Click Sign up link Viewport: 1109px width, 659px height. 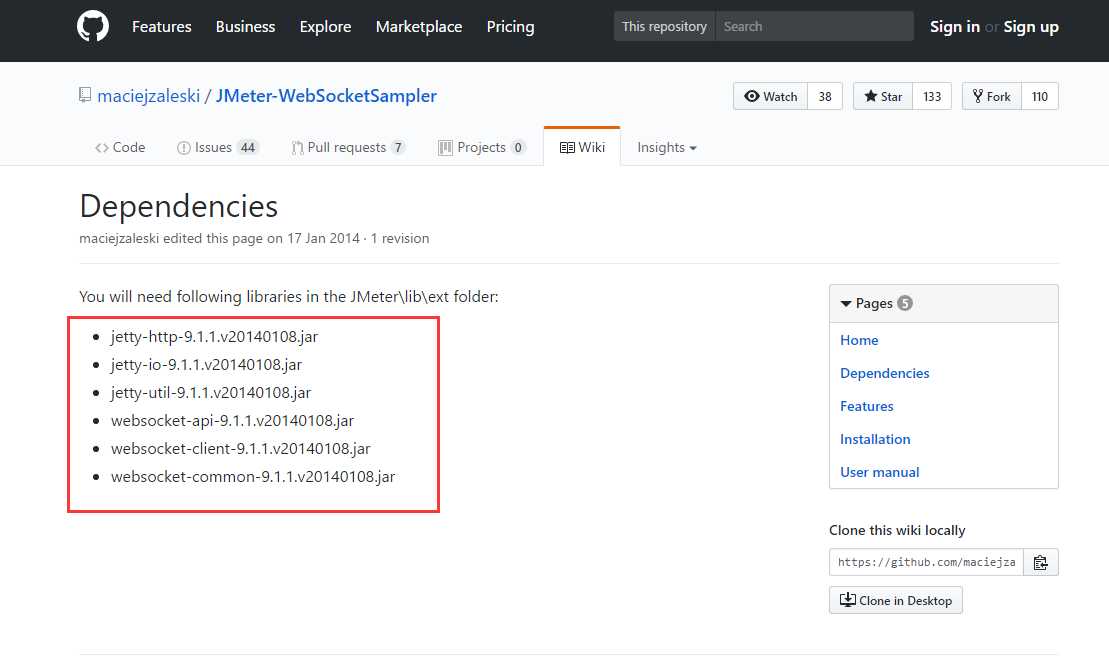pyautogui.click(x=1030, y=27)
